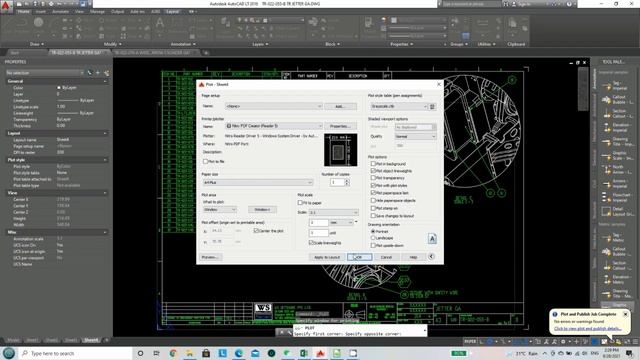Enable Plot in background checkbox

point(373,164)
